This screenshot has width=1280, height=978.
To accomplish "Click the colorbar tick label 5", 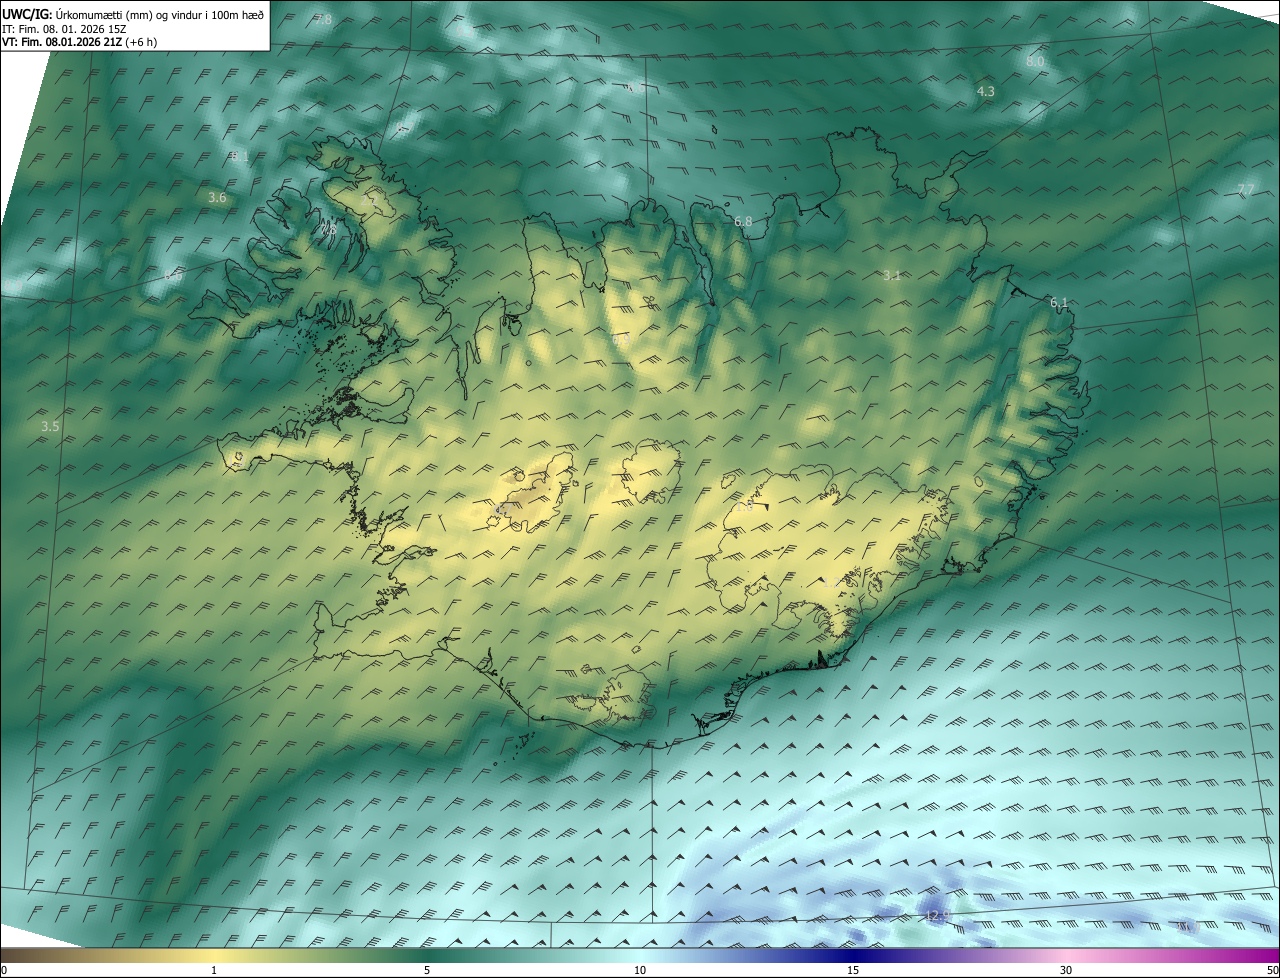I will (x=427, y=970).
